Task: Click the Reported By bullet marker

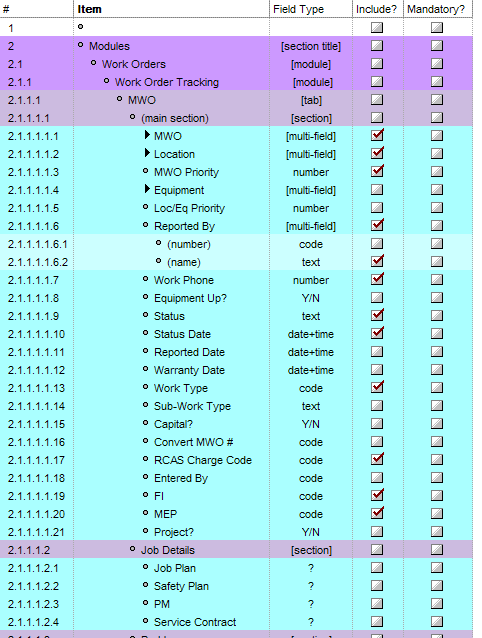Action: tap(145, 225)
